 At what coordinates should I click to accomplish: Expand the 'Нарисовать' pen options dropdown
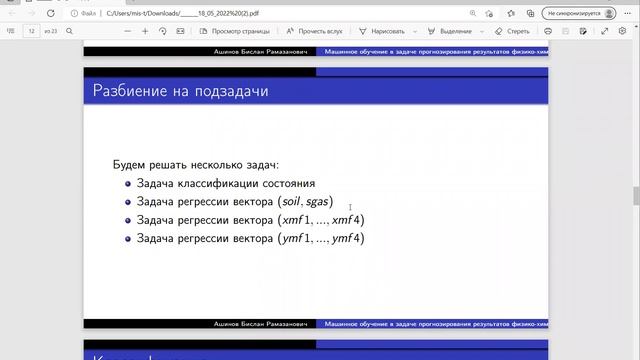(415, 31)
